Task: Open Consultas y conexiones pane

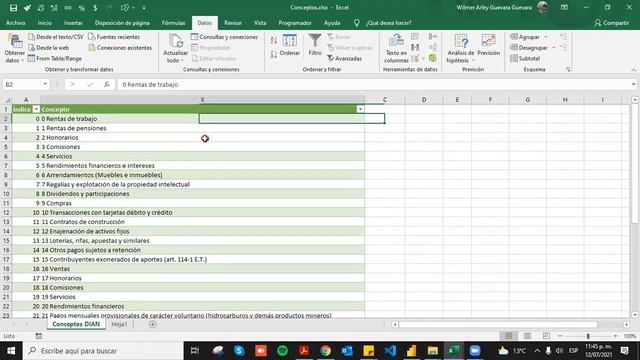Action: pos(224,37)
